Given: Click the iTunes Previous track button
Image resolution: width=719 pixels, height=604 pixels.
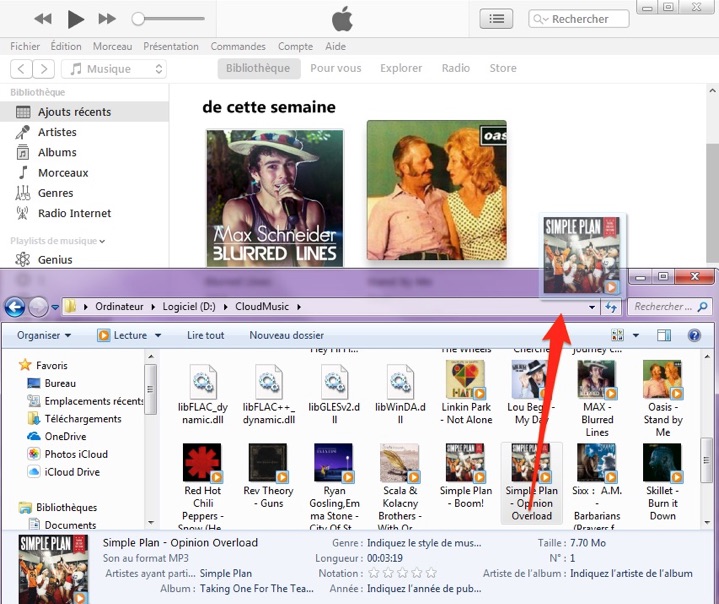Looking at the screenshot, I should pos(43,19).
